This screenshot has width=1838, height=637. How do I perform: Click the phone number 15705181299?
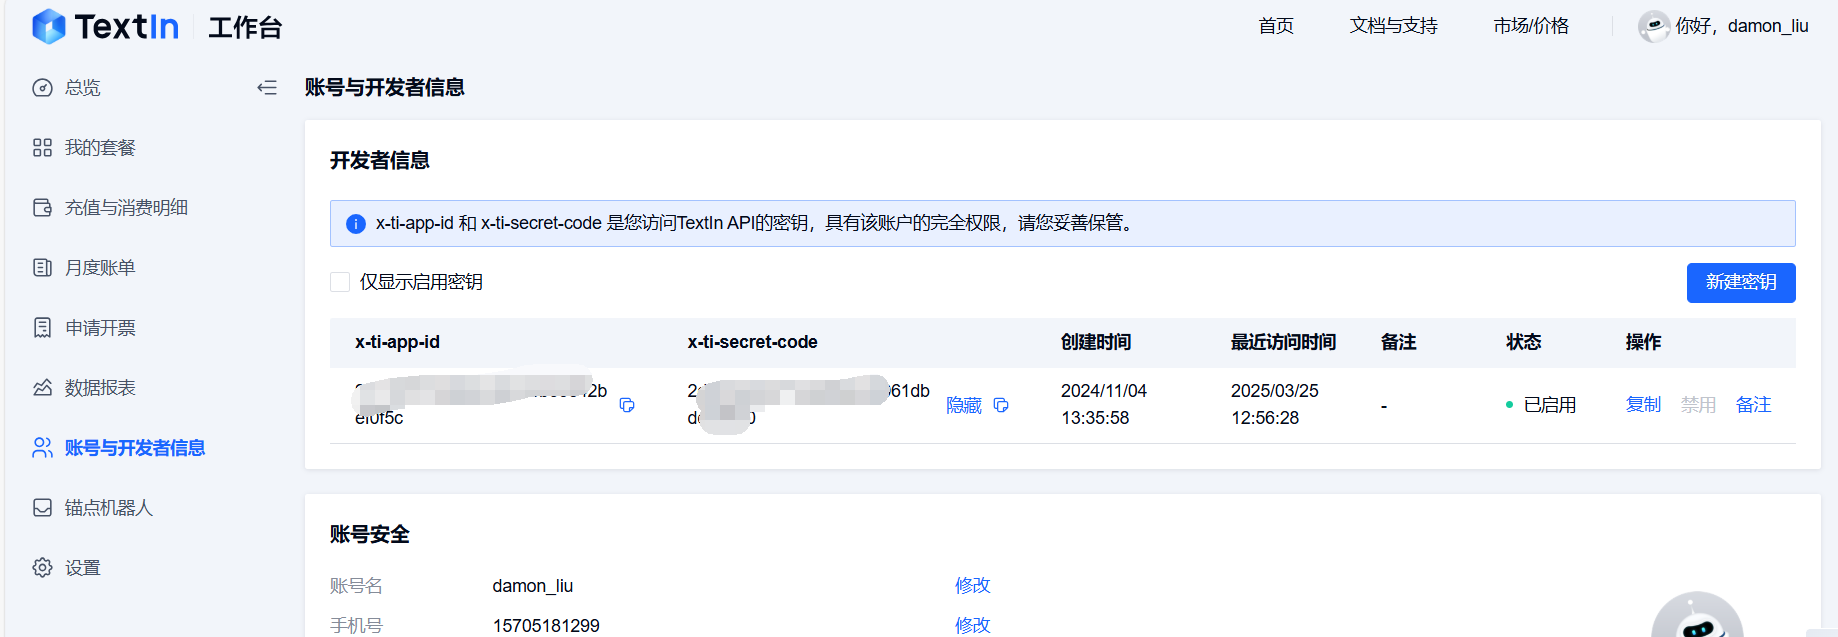coord(546,626)
